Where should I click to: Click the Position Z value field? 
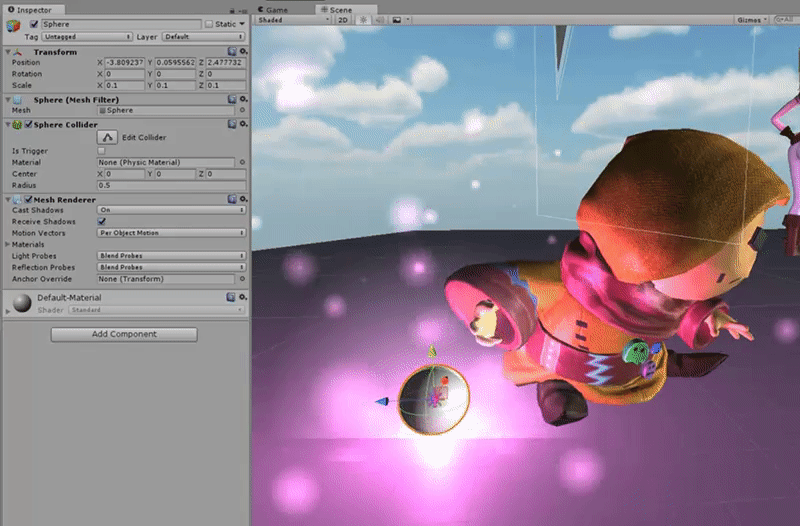[226, 62]
